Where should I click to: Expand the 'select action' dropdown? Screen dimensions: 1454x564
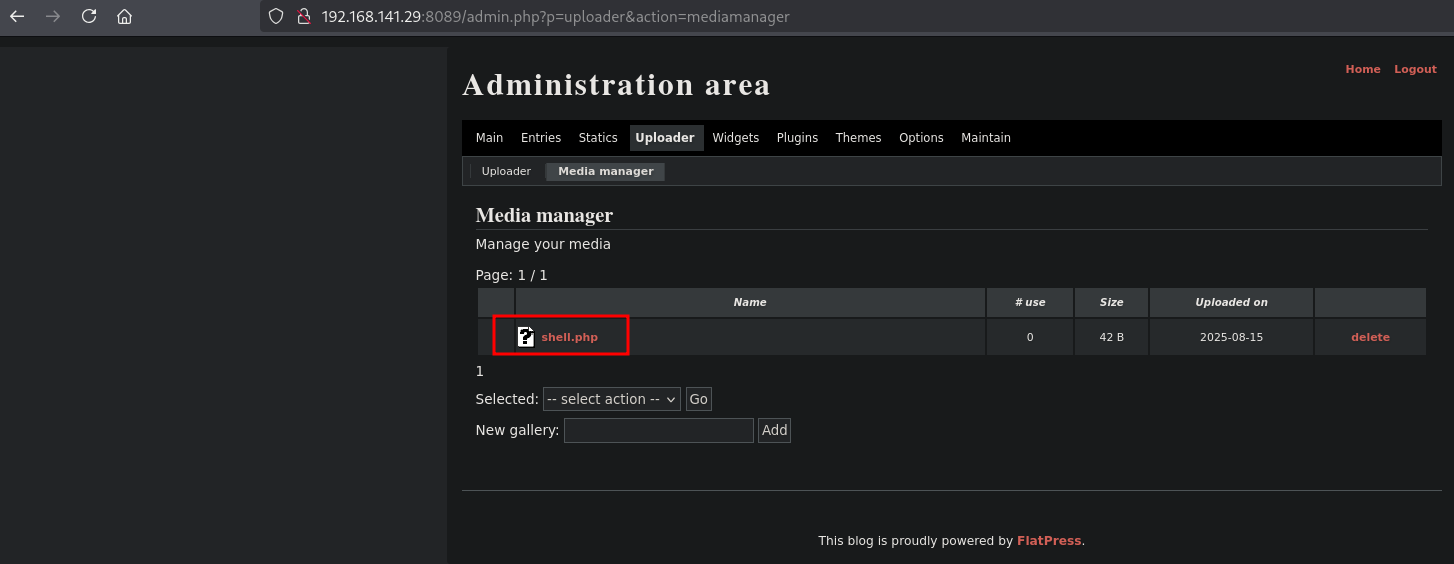[x=611, y=399]
